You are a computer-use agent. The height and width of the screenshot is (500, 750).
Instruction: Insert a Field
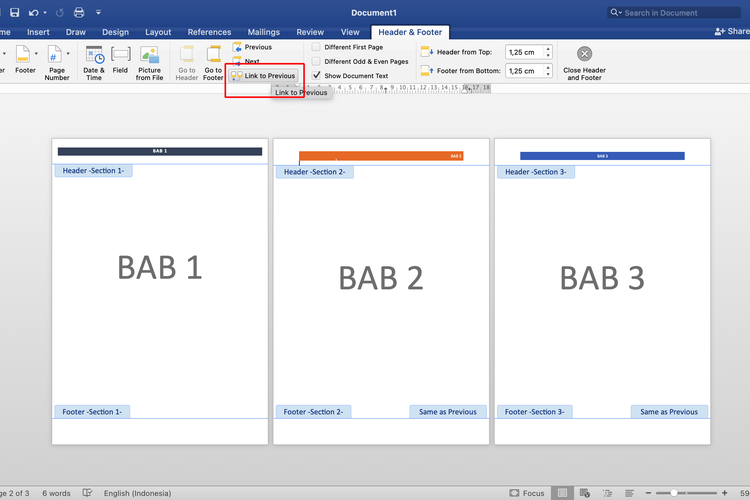click(120, 60)
